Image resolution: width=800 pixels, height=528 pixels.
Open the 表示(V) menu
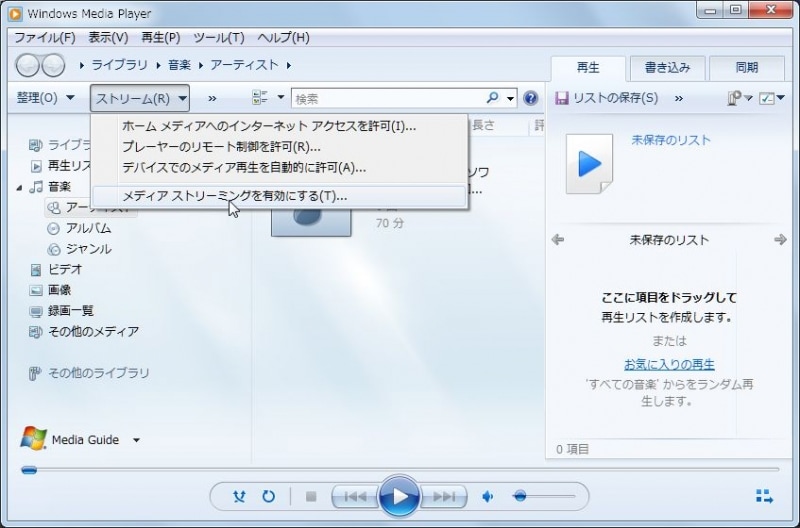108,38
